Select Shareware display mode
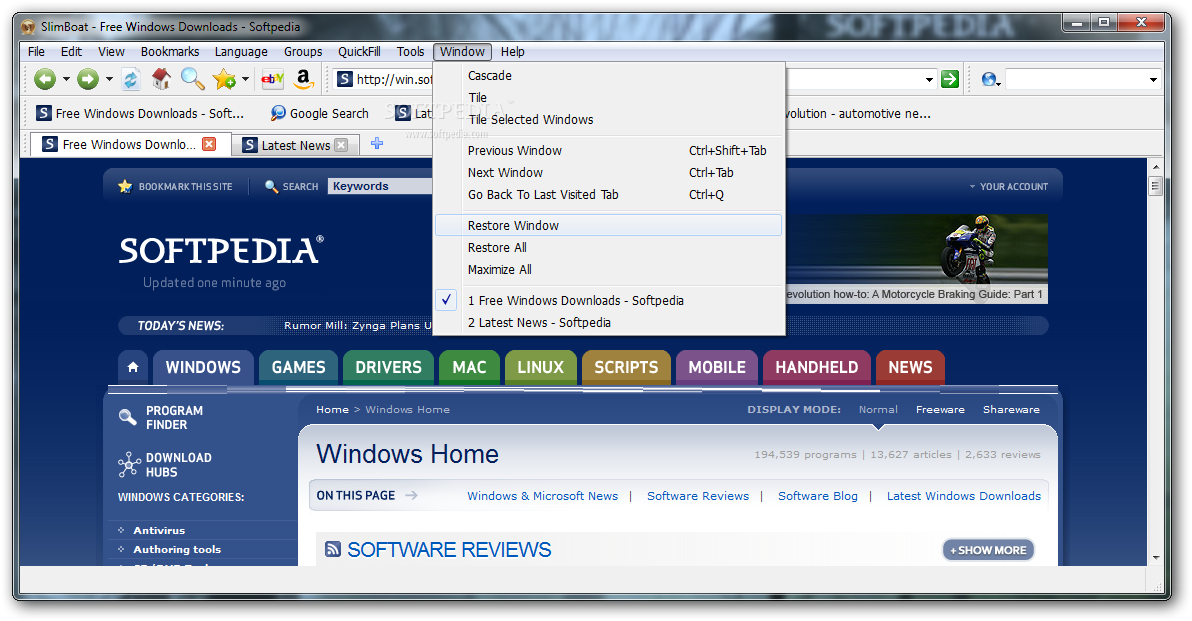Viewport: 1192px width, 621px height. tap(1011, 409)
